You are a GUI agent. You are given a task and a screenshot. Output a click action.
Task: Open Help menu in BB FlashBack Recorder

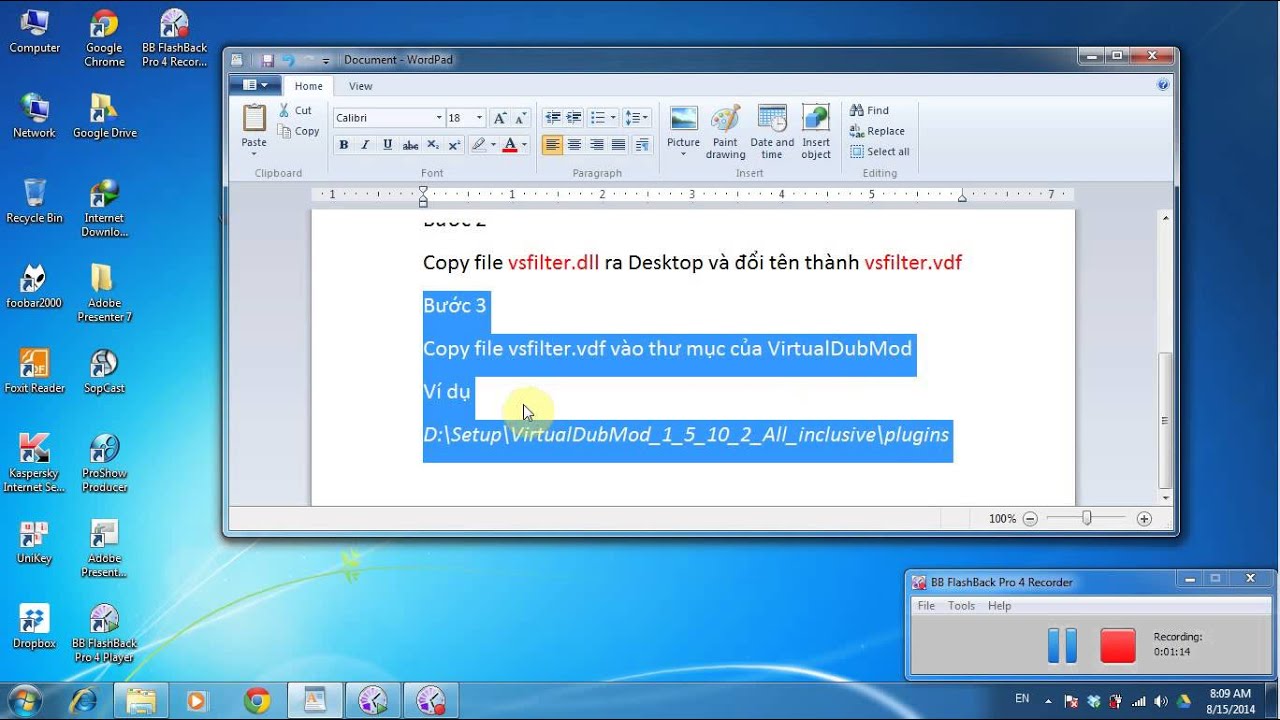coord(999,606)
